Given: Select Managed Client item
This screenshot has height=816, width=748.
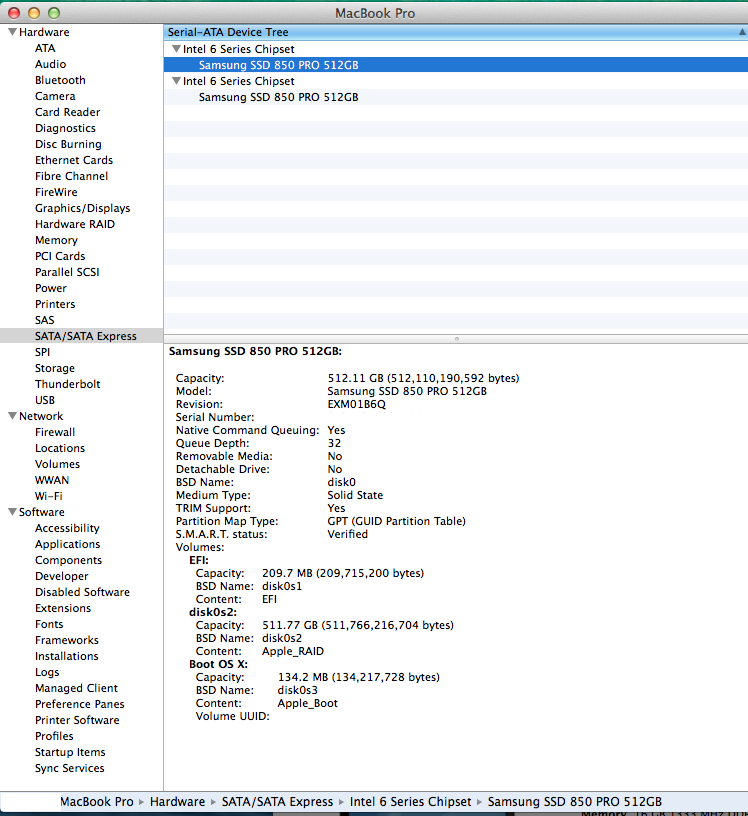Looking at the screenshot, I should (x=76, y=688).
